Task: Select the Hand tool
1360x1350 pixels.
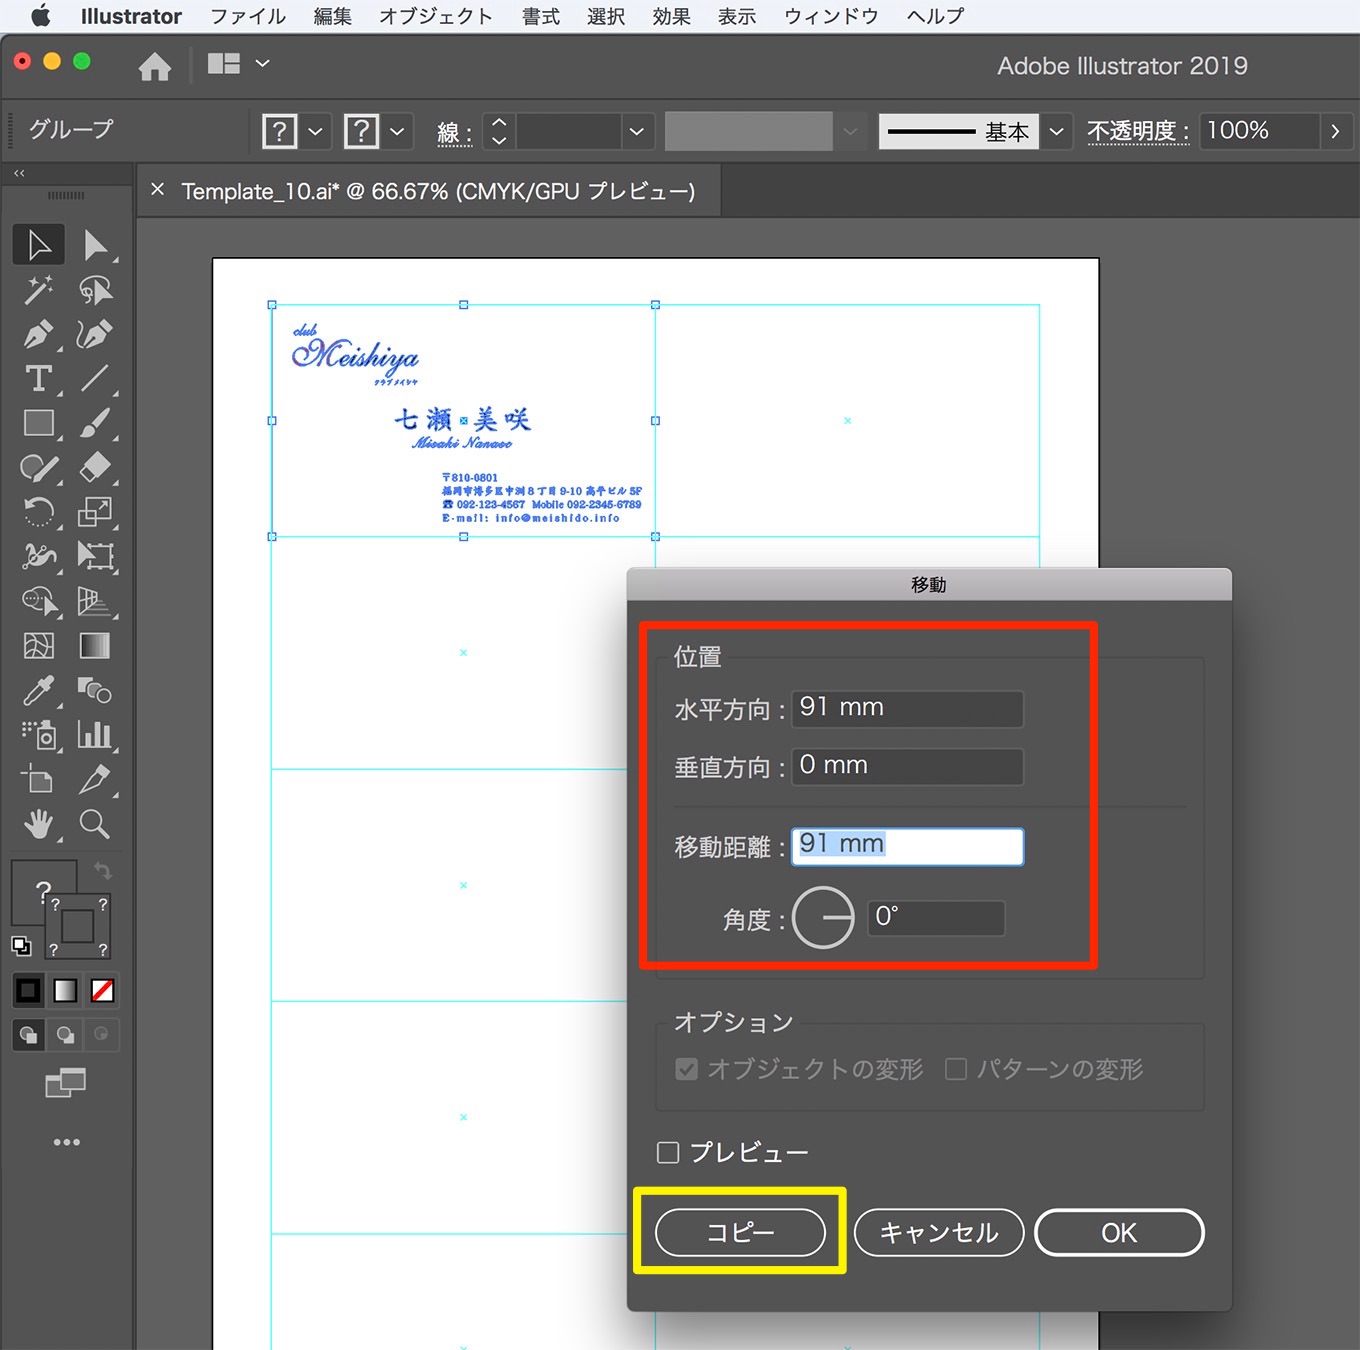Action: 38,824
